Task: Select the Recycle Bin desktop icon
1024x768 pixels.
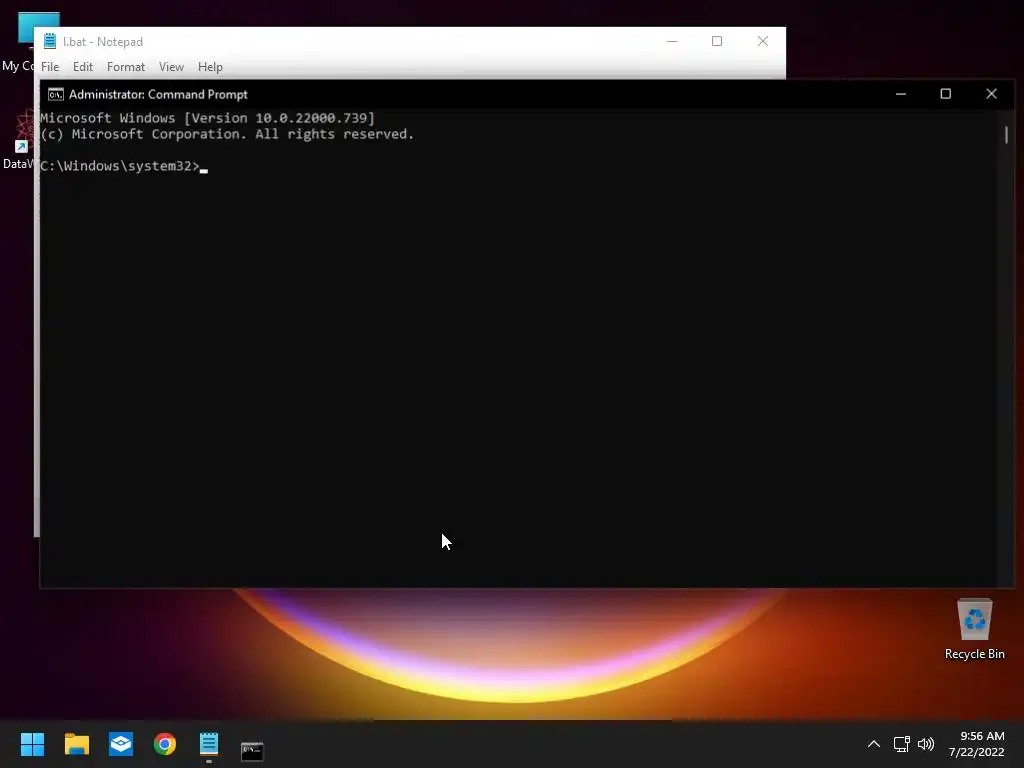Action: (x=974, y=630)
